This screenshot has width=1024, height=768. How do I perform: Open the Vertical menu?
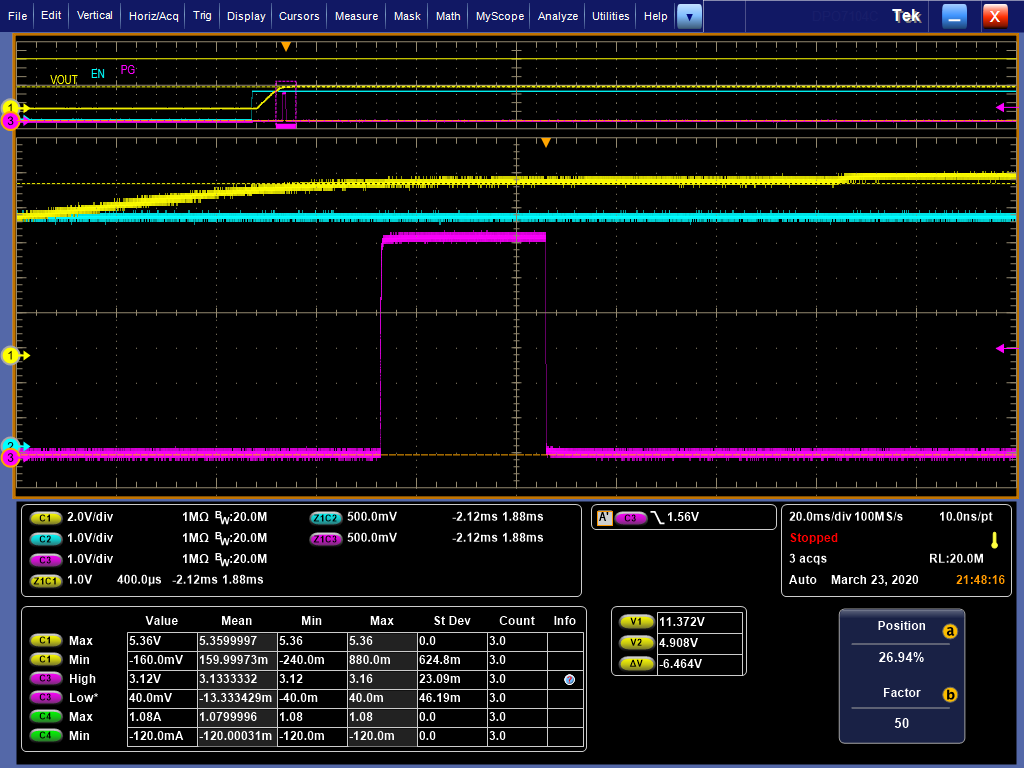point(95,16)
